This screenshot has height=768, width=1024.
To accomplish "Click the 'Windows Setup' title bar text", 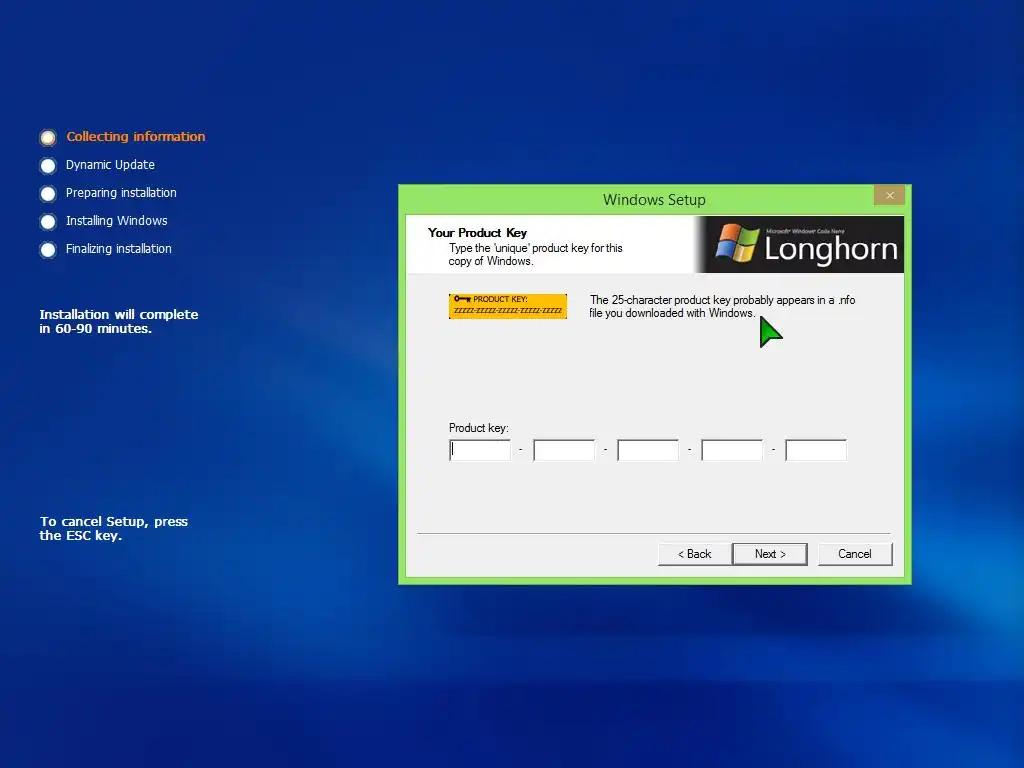I will point(654,200).
